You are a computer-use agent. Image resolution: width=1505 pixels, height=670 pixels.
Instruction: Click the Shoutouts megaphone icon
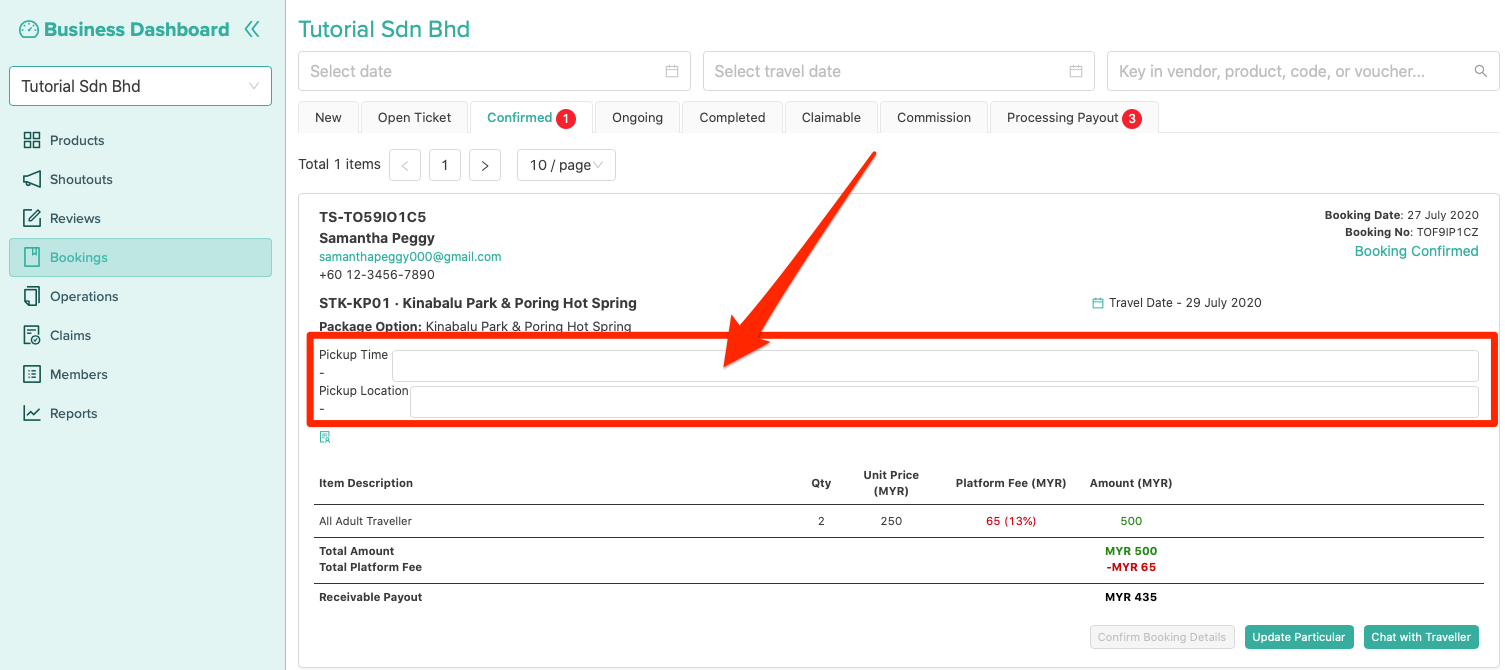32,179
